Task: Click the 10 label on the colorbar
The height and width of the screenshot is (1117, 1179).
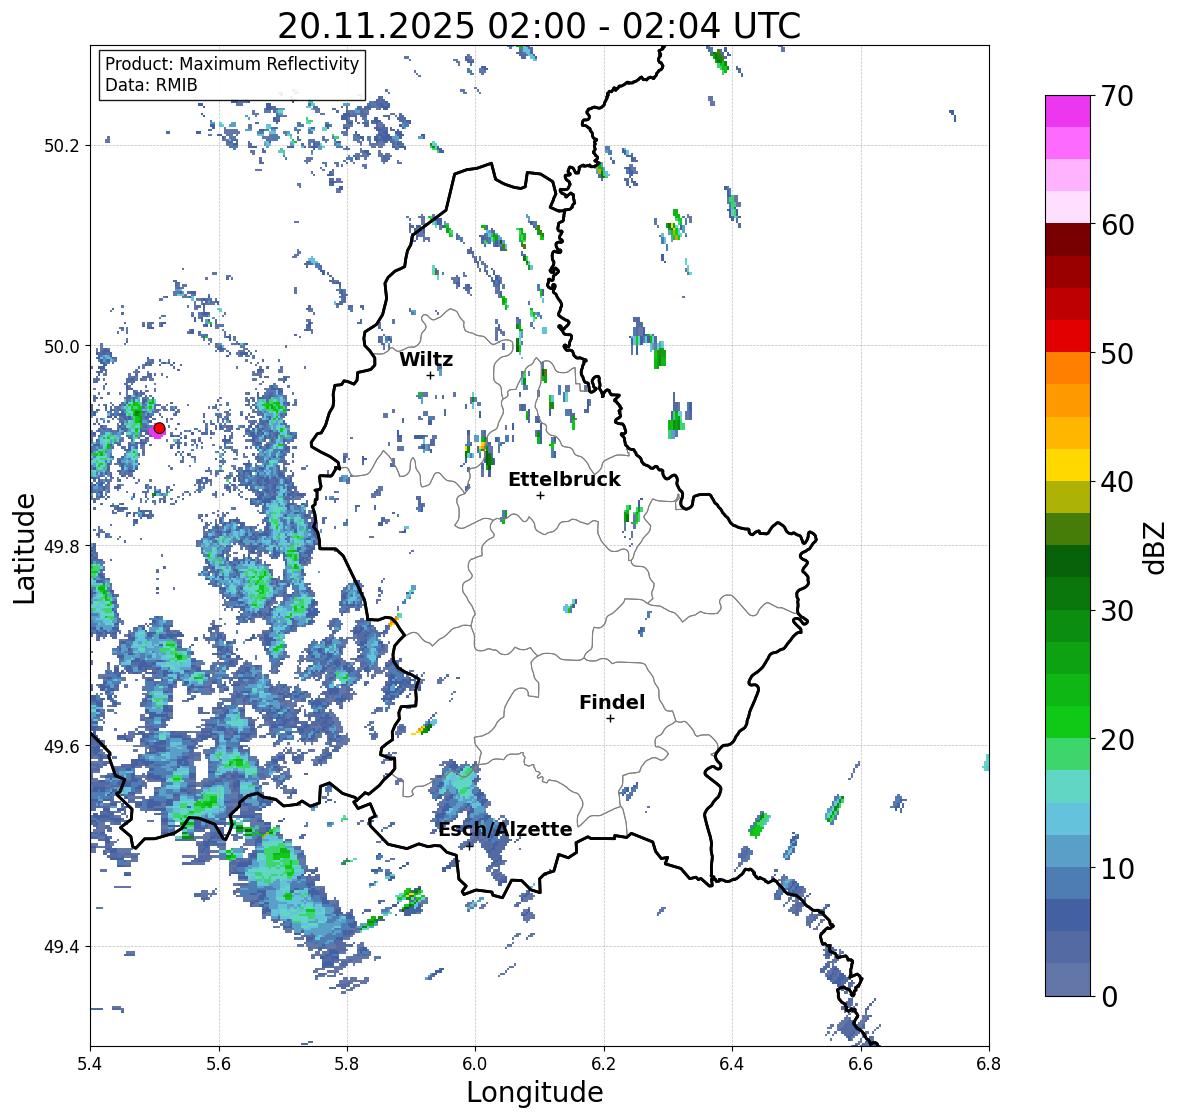Action: [x=1116, y=868]
